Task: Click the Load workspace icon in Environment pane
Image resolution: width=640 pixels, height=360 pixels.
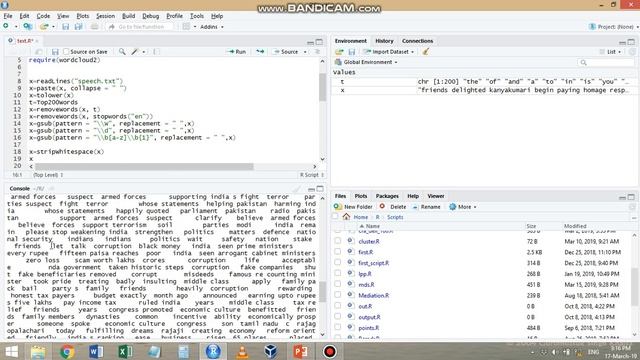Action: (339, 52)
